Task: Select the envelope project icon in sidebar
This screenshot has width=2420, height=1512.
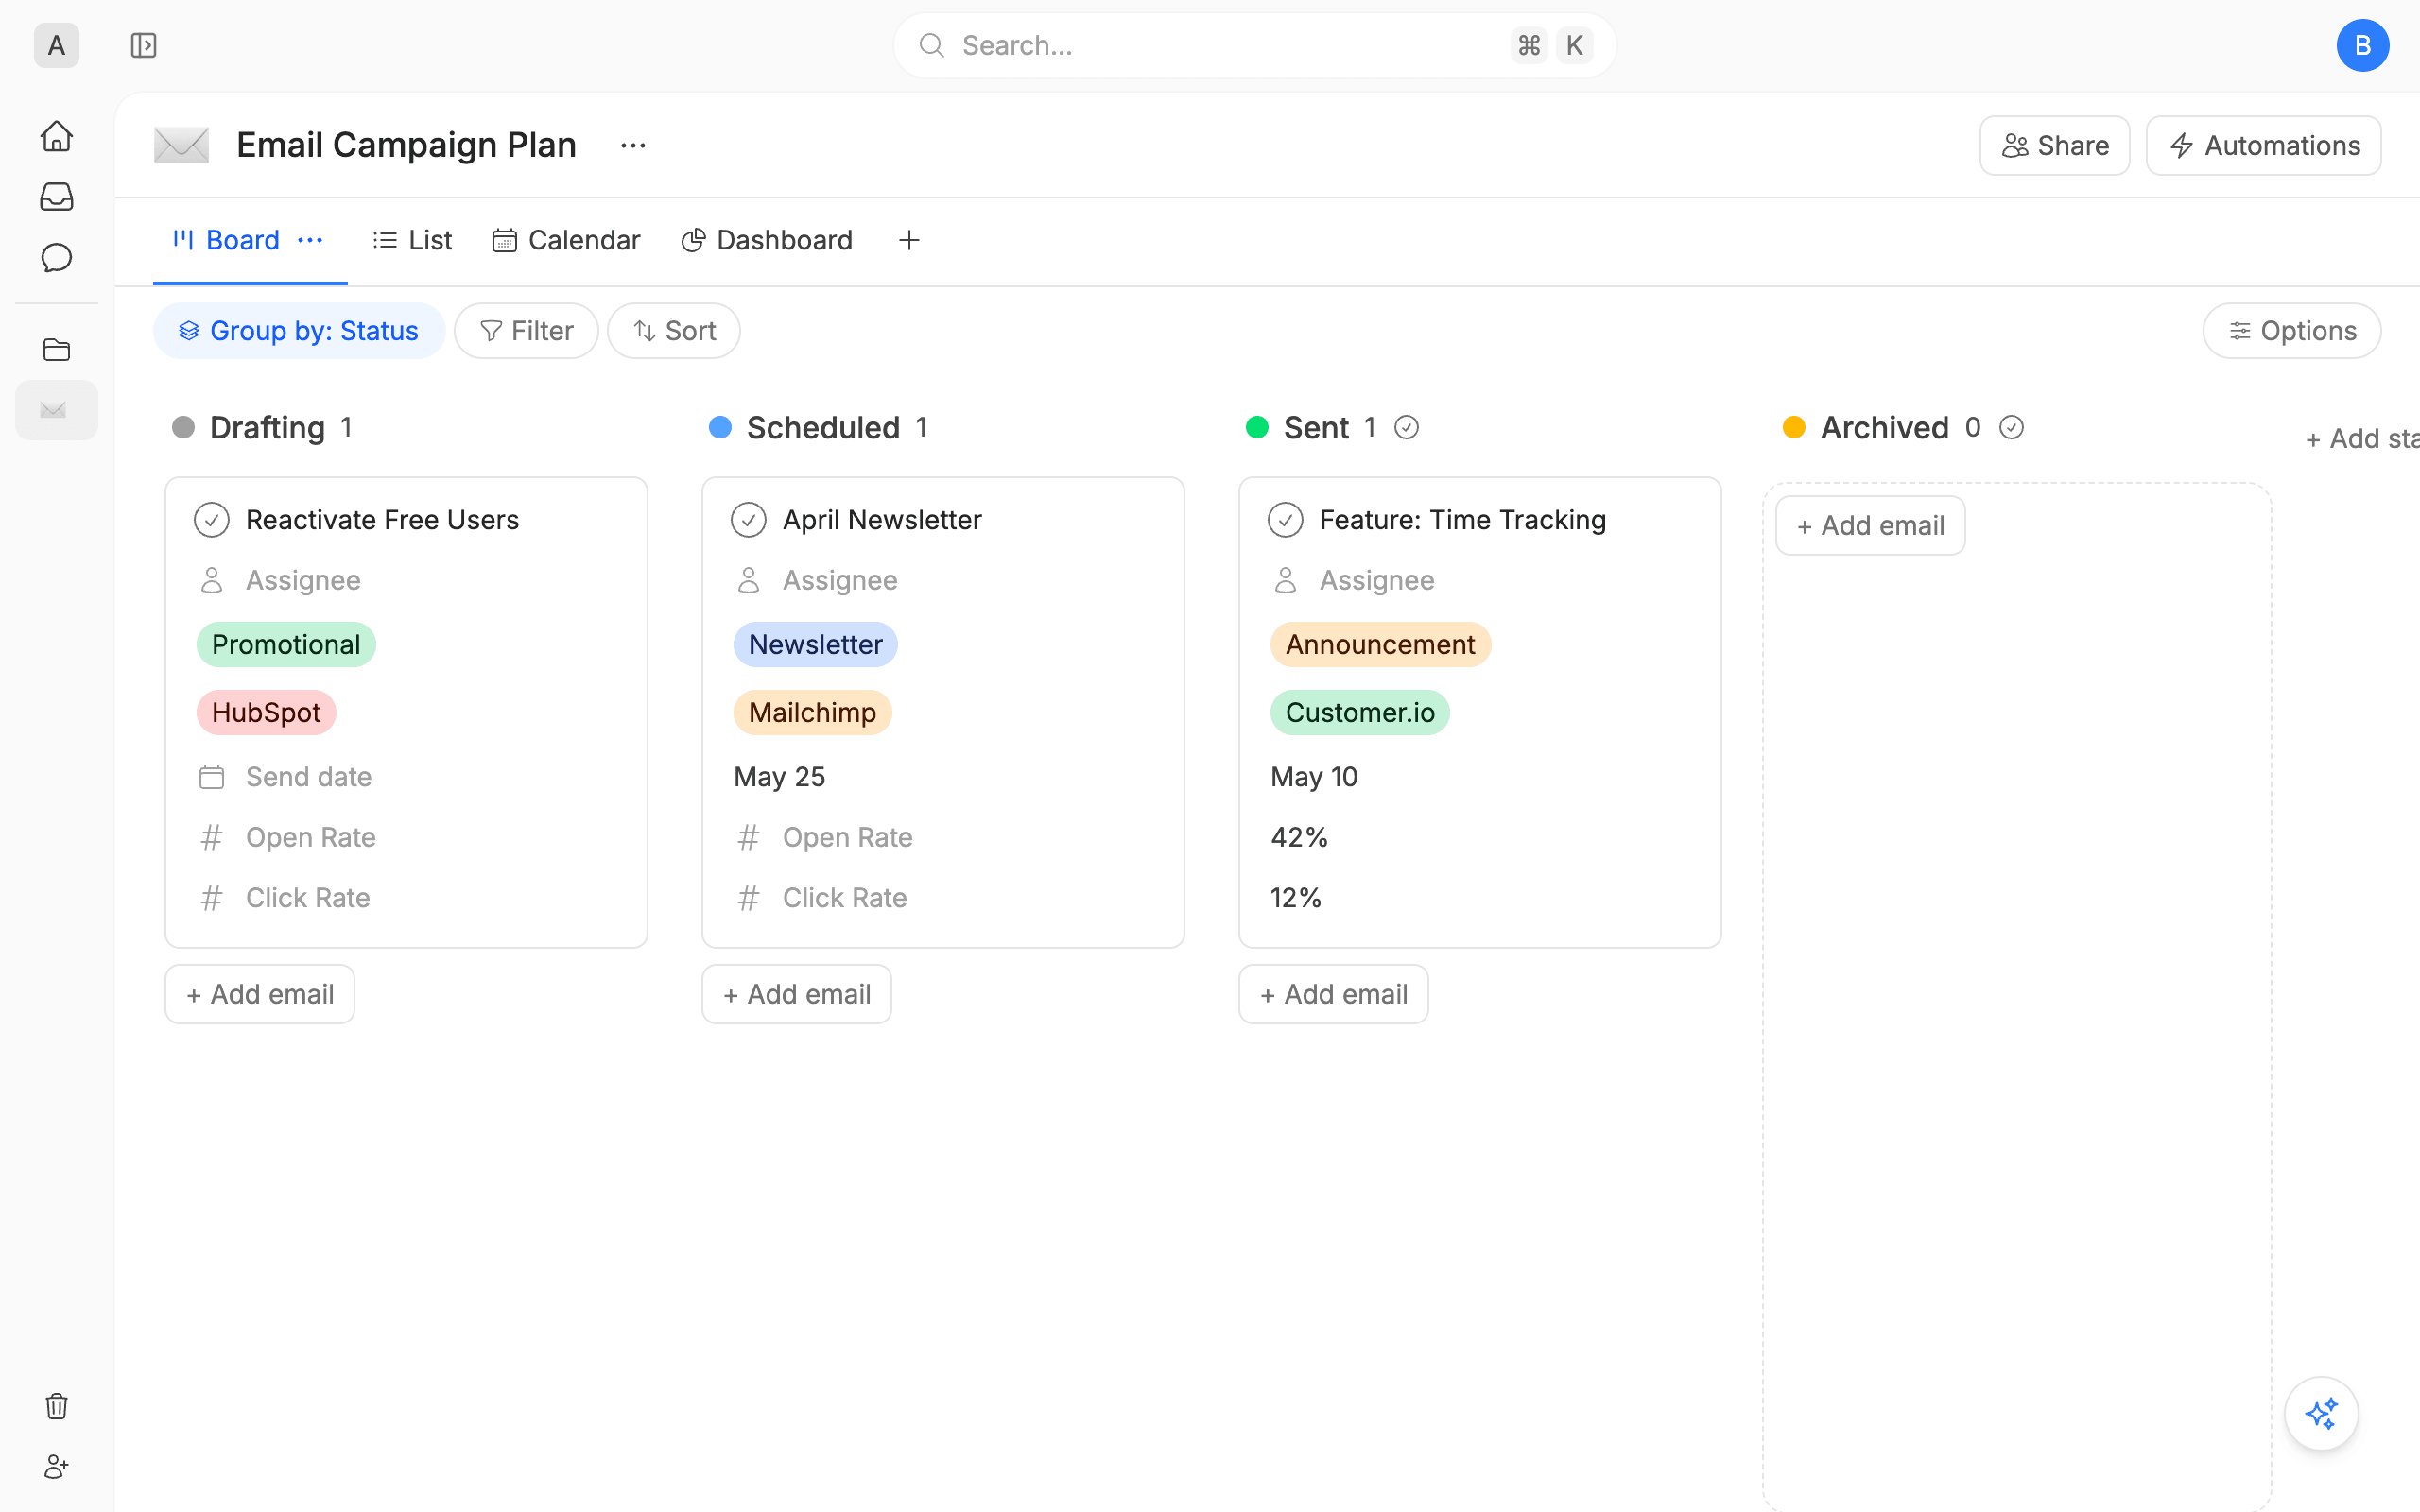Action: [57, 410]
